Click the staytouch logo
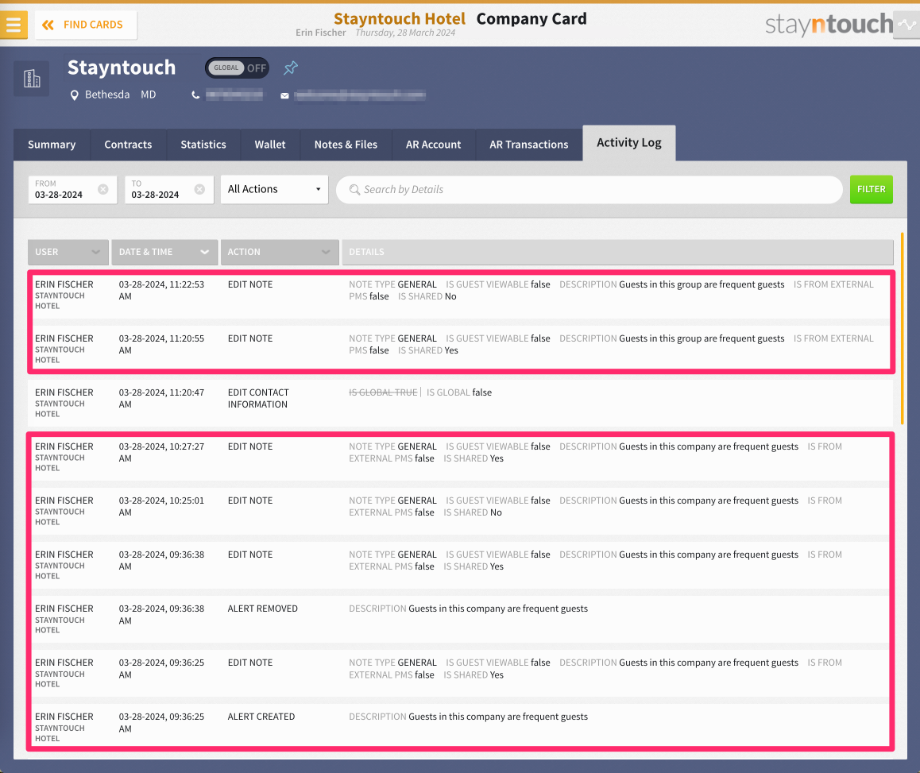Viewport: 920px width, 773px height. (828, 25)
